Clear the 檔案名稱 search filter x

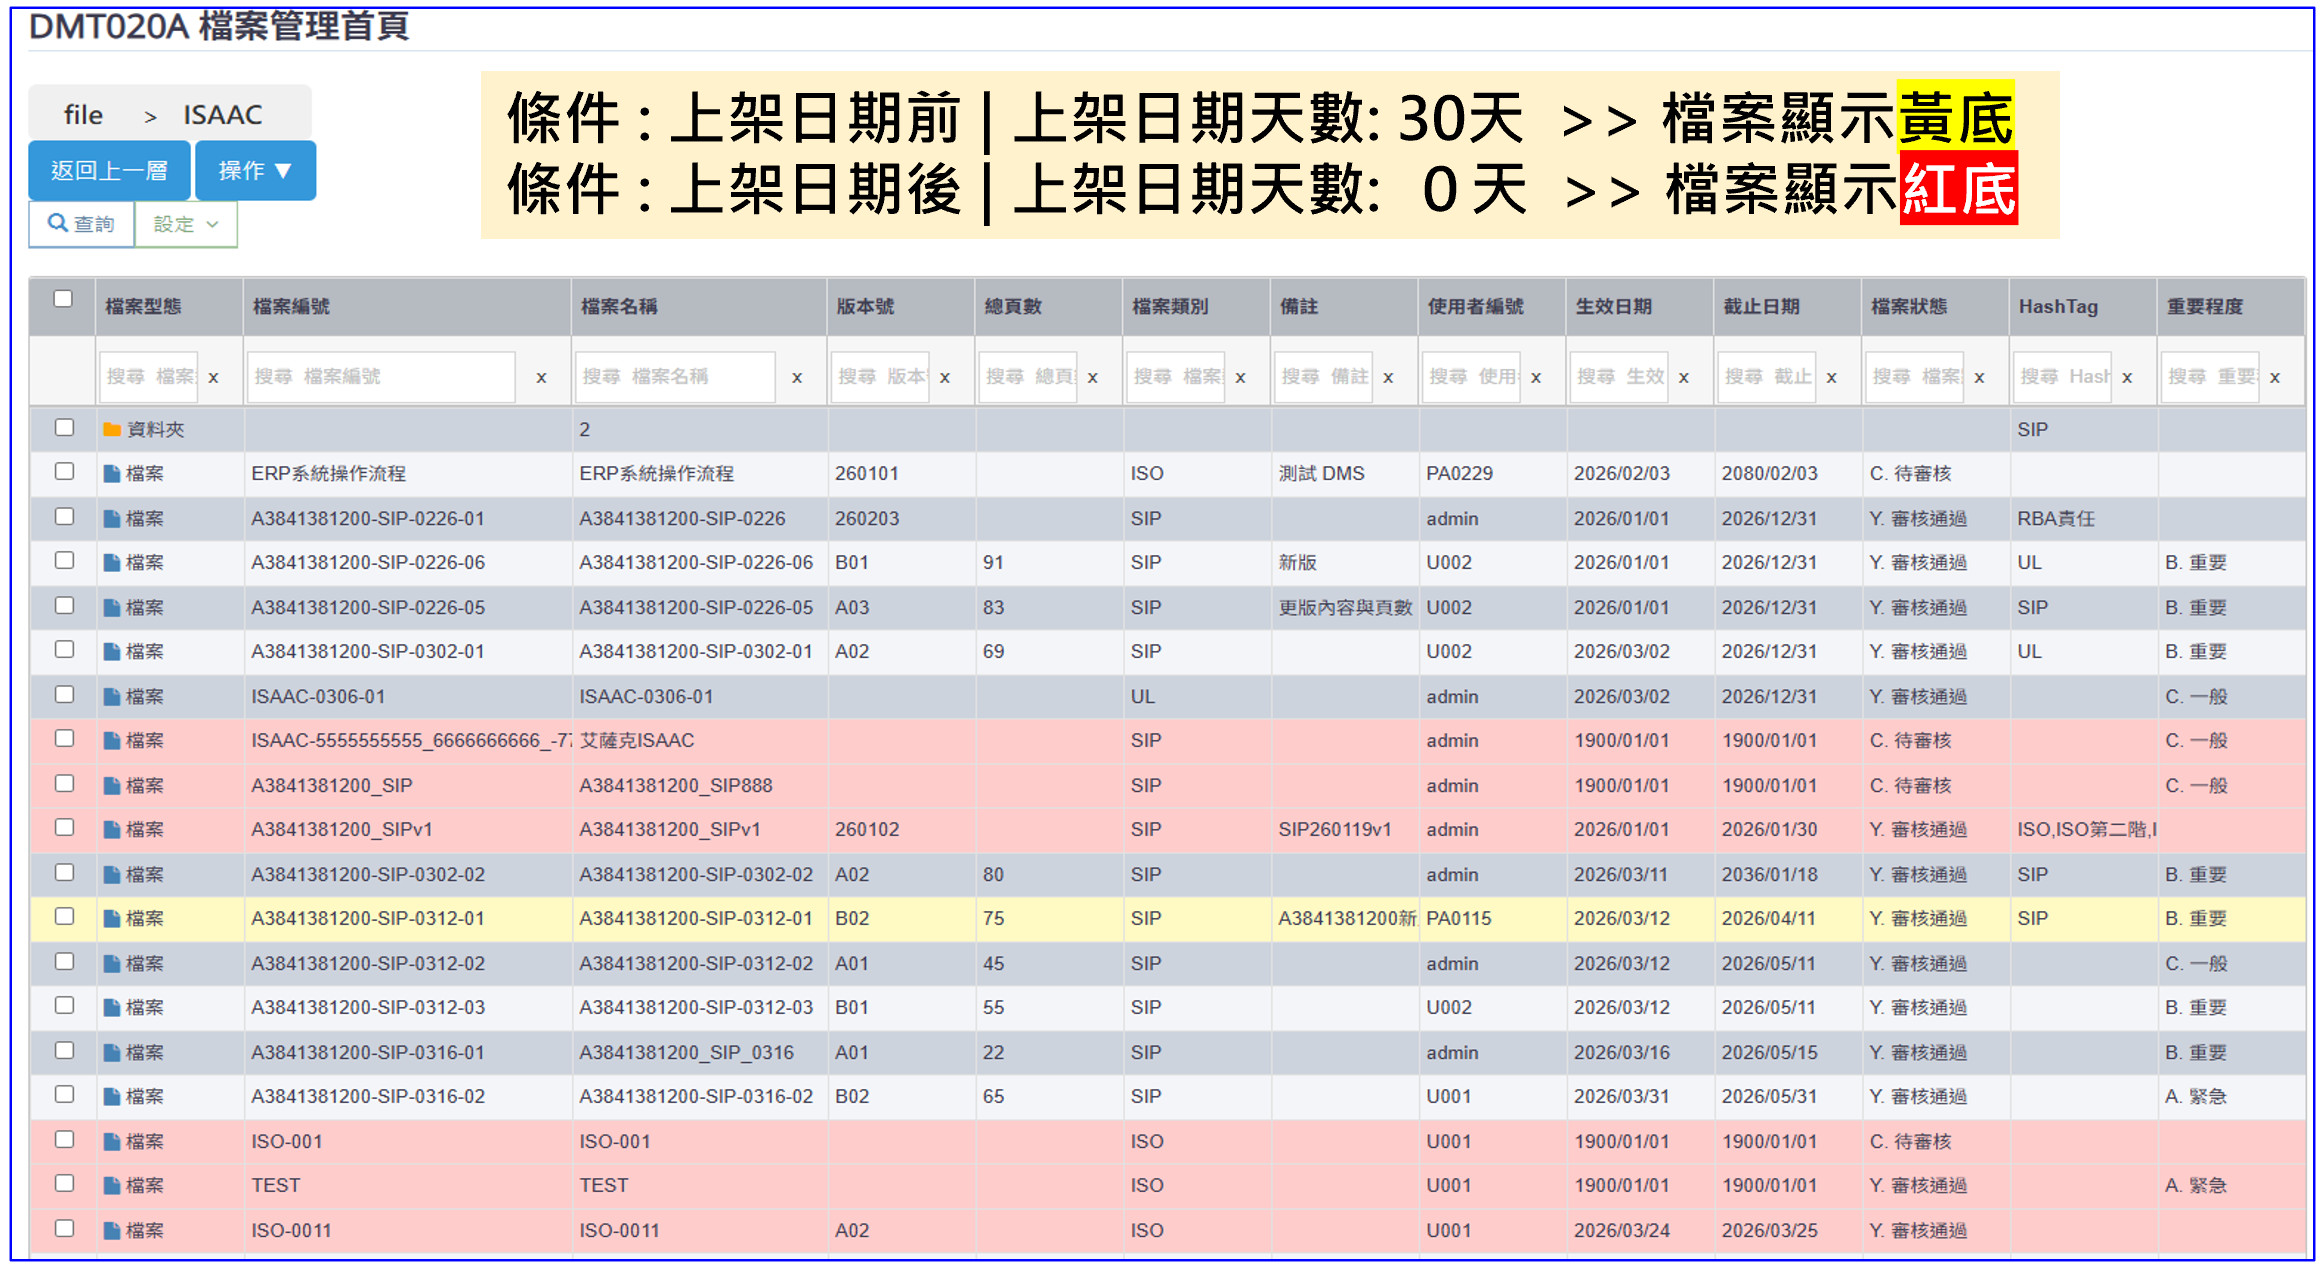797,378
